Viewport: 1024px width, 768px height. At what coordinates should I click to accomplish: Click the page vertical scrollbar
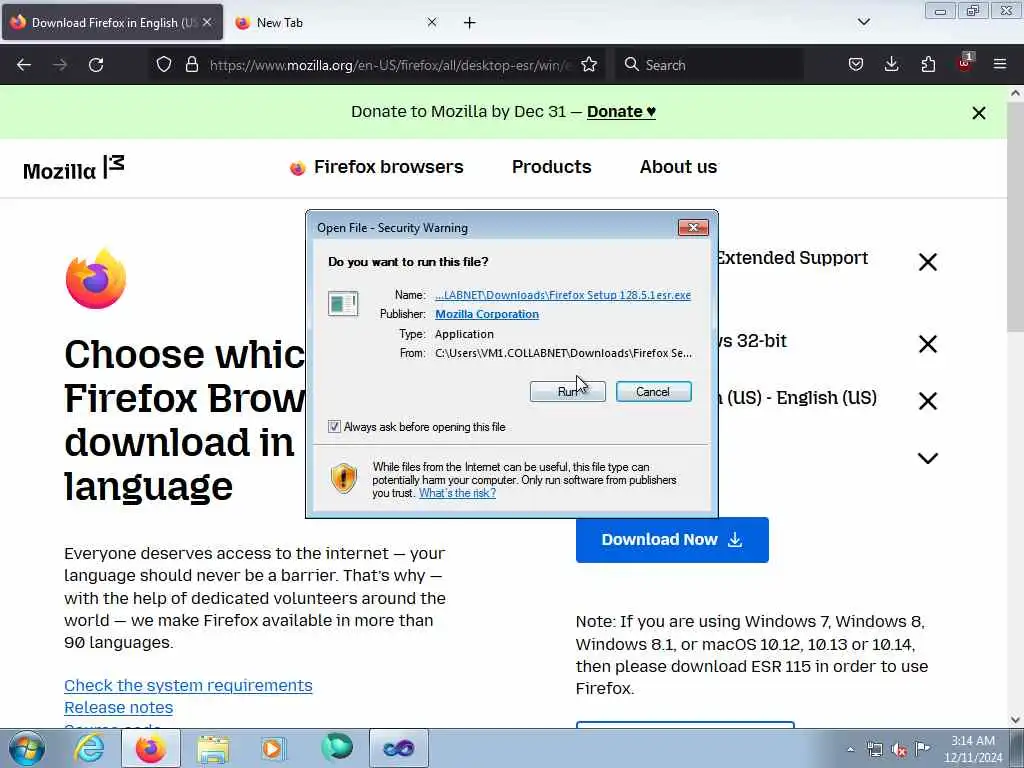pyautogui.click(x=1015, y=216)
